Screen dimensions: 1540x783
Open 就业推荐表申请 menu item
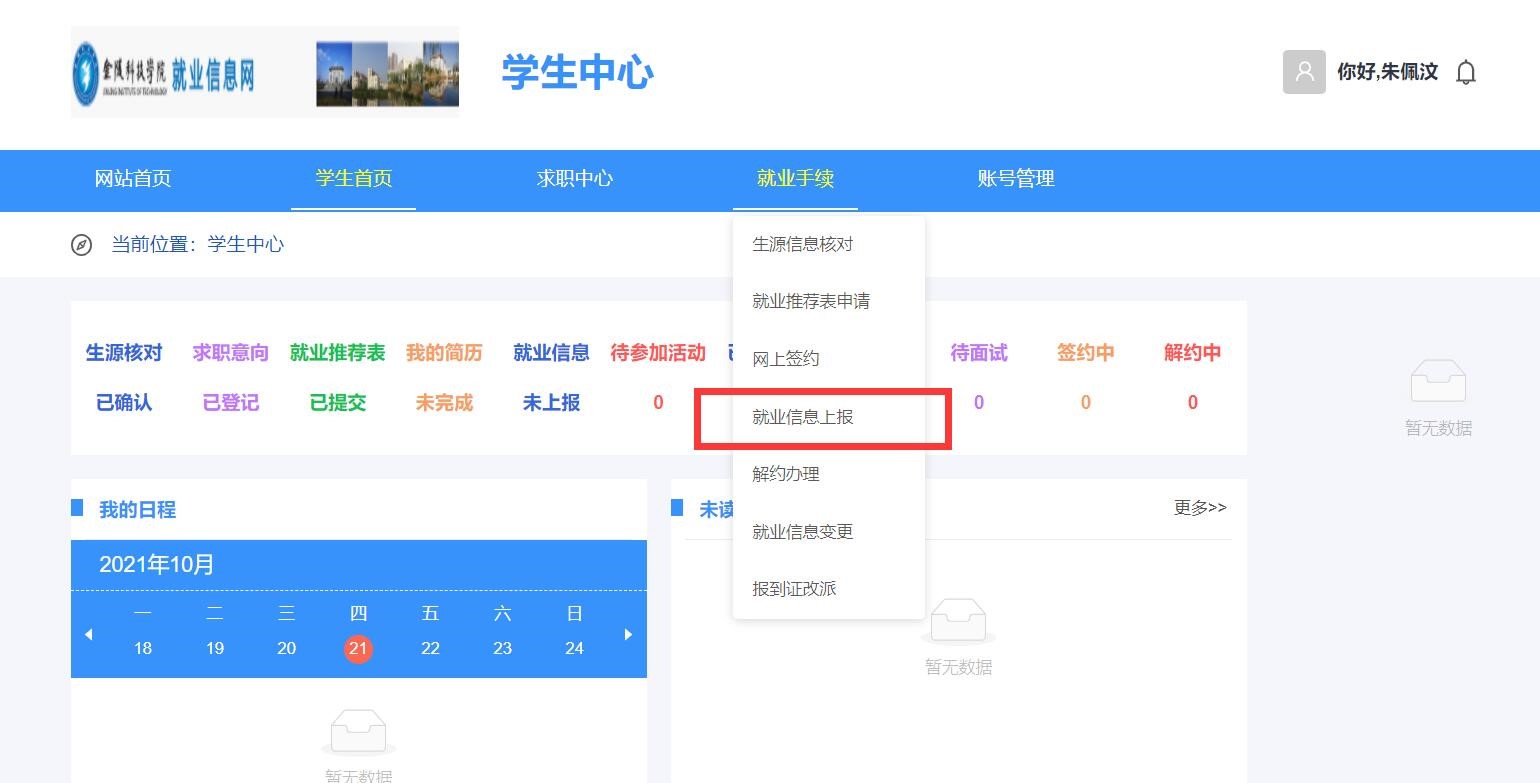pos(811,301)
